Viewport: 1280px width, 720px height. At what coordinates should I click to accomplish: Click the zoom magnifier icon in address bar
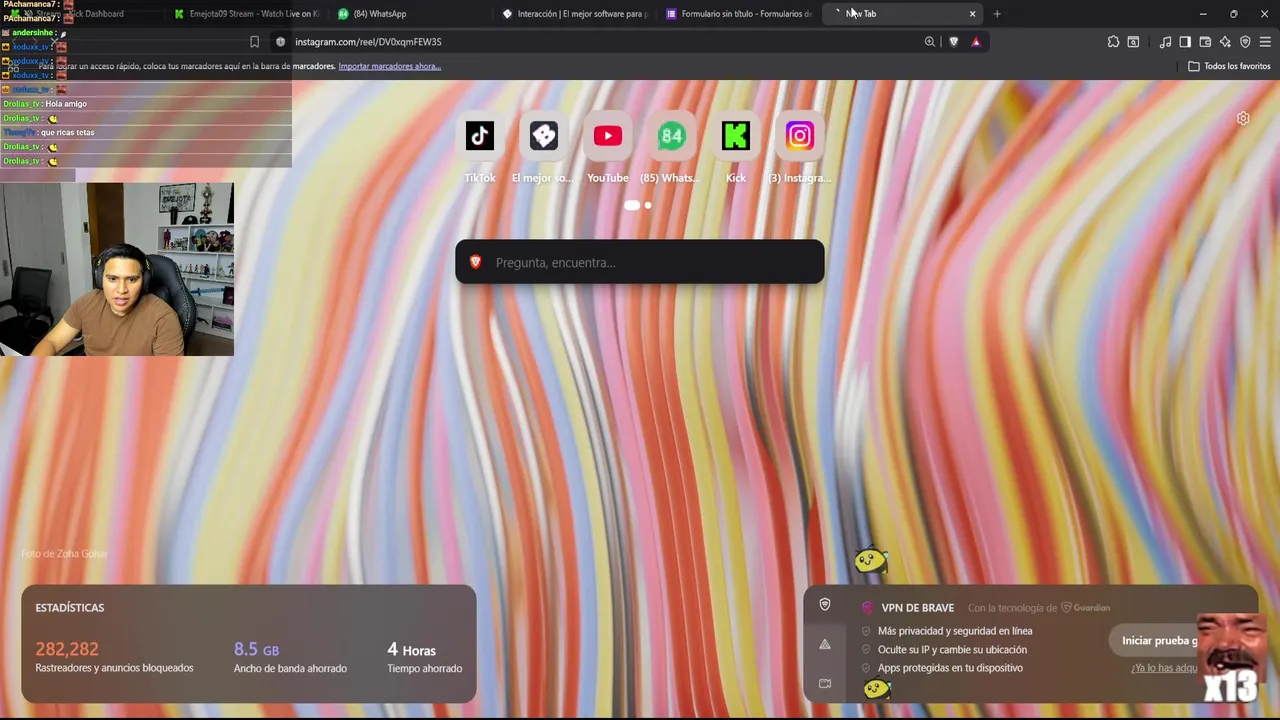pyautogui.click(x=930, y=42)
